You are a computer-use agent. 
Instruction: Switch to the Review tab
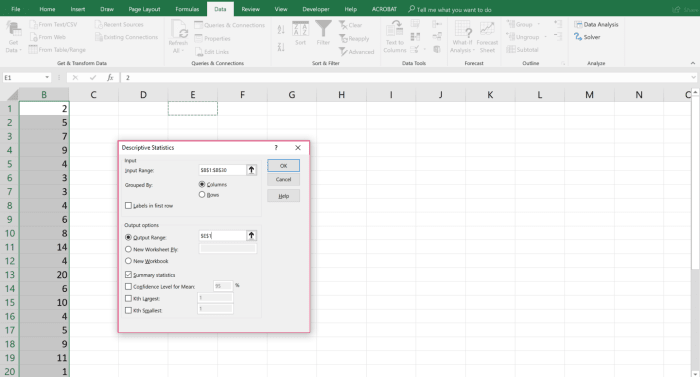[250, 9]
